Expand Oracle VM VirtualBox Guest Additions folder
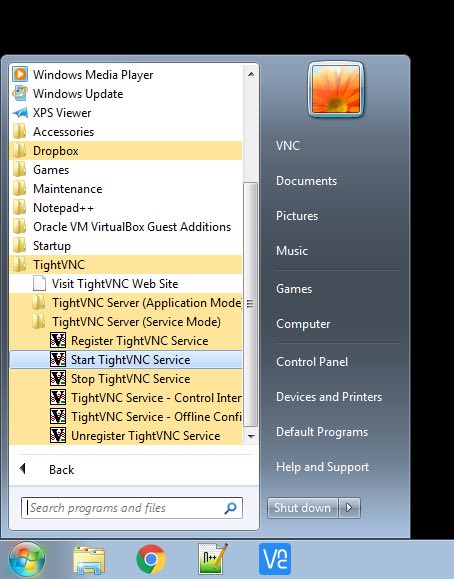The image size is (454, 579). pyautogui.click(x=126, y=227)
